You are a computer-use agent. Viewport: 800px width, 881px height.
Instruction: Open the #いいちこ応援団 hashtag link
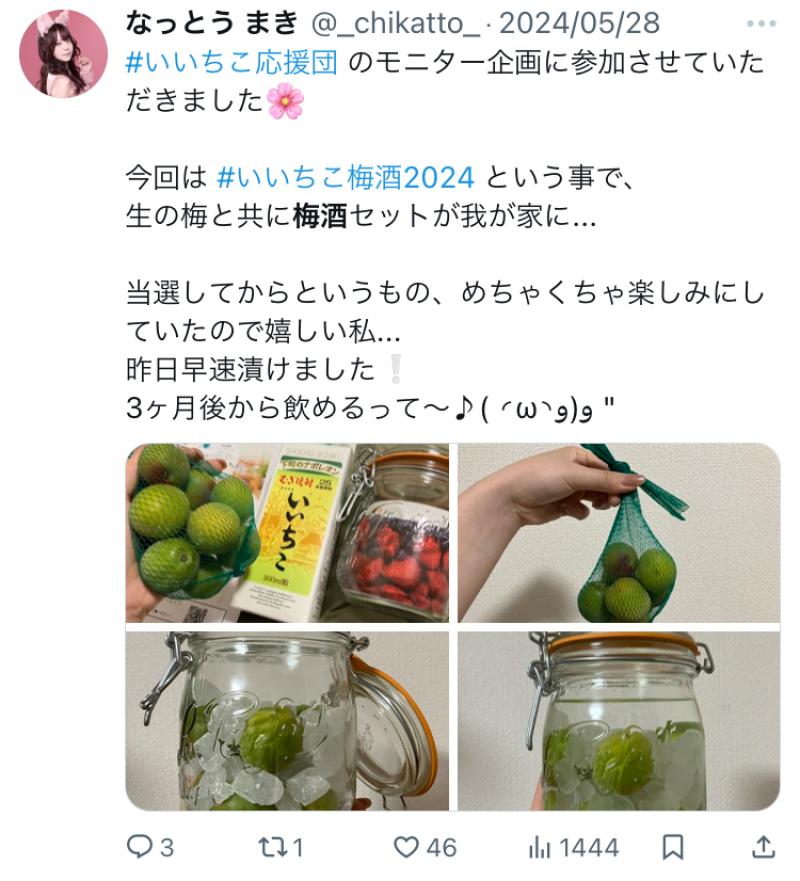231,62
